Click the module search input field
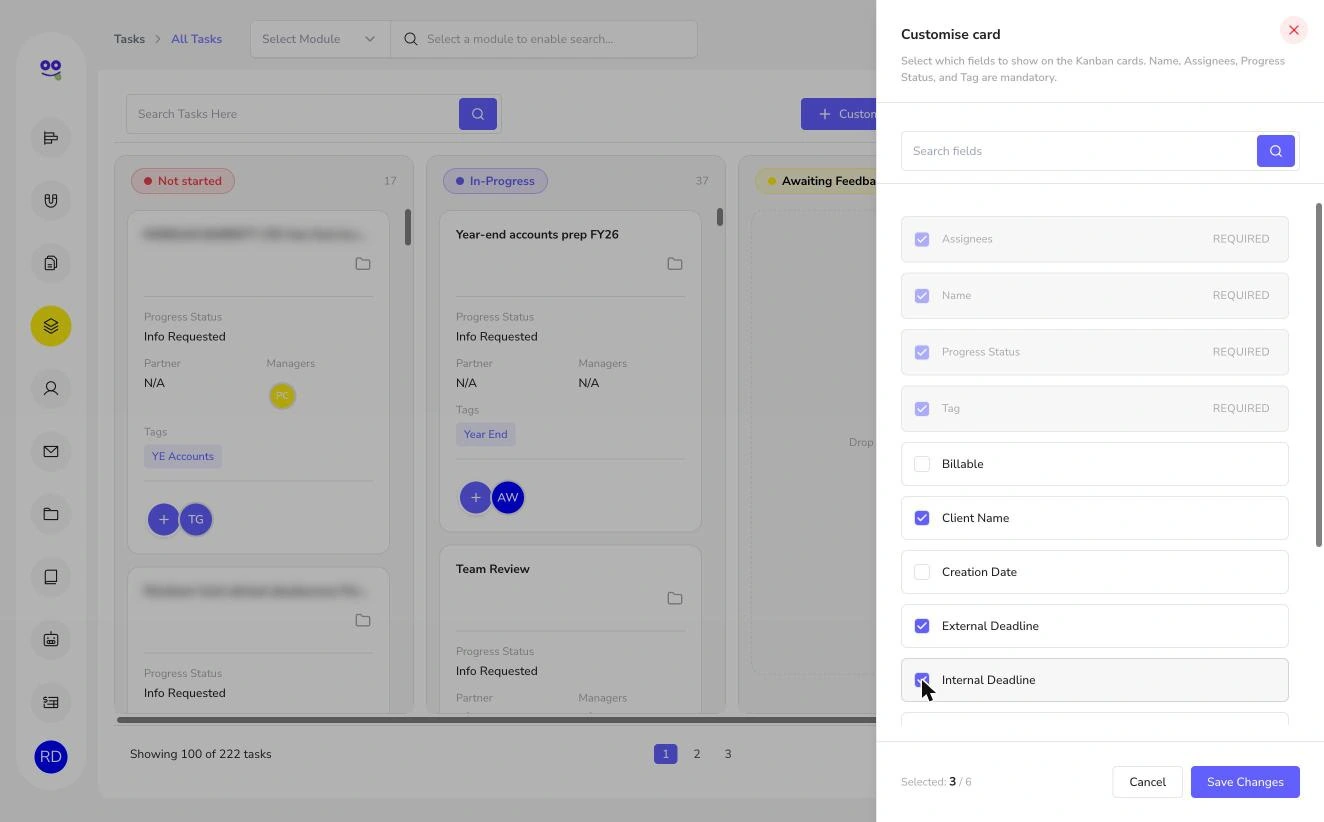Screen dimensions: 1324x822 [544, 39]
